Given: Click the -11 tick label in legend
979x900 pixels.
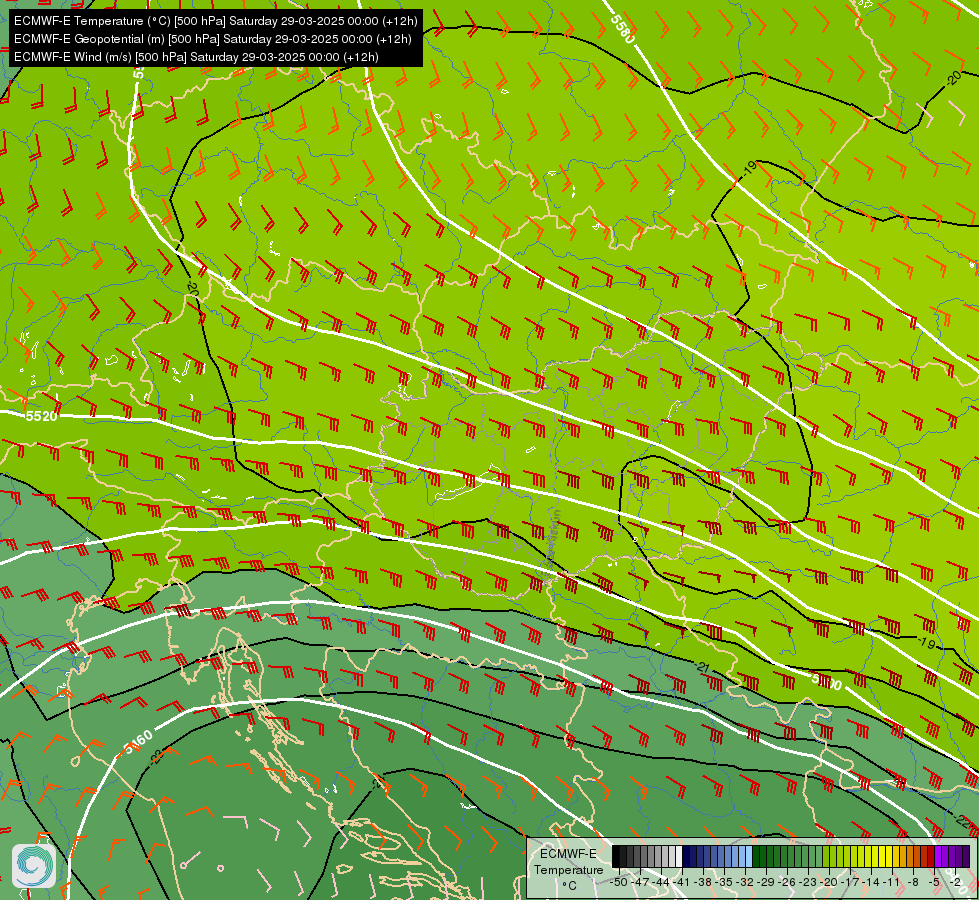Looking at the screenshot, I should pyautogui.click(x=892, y=882).
